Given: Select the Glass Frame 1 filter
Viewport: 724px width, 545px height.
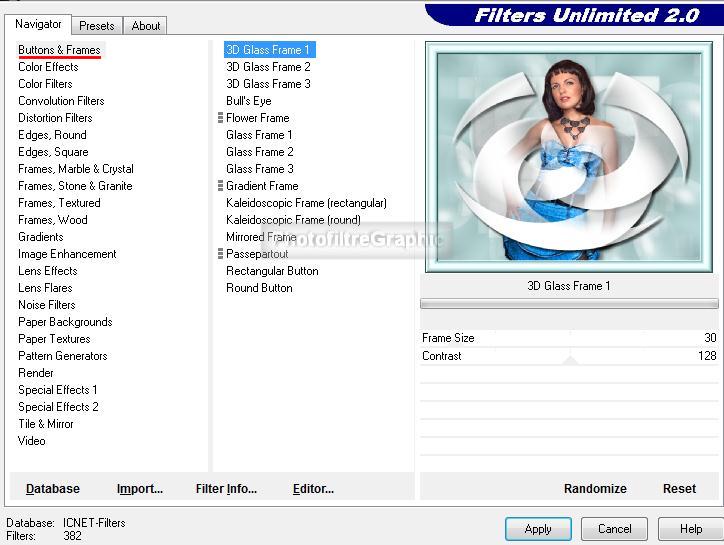Looking at the screenshot, I should [259, 135].
